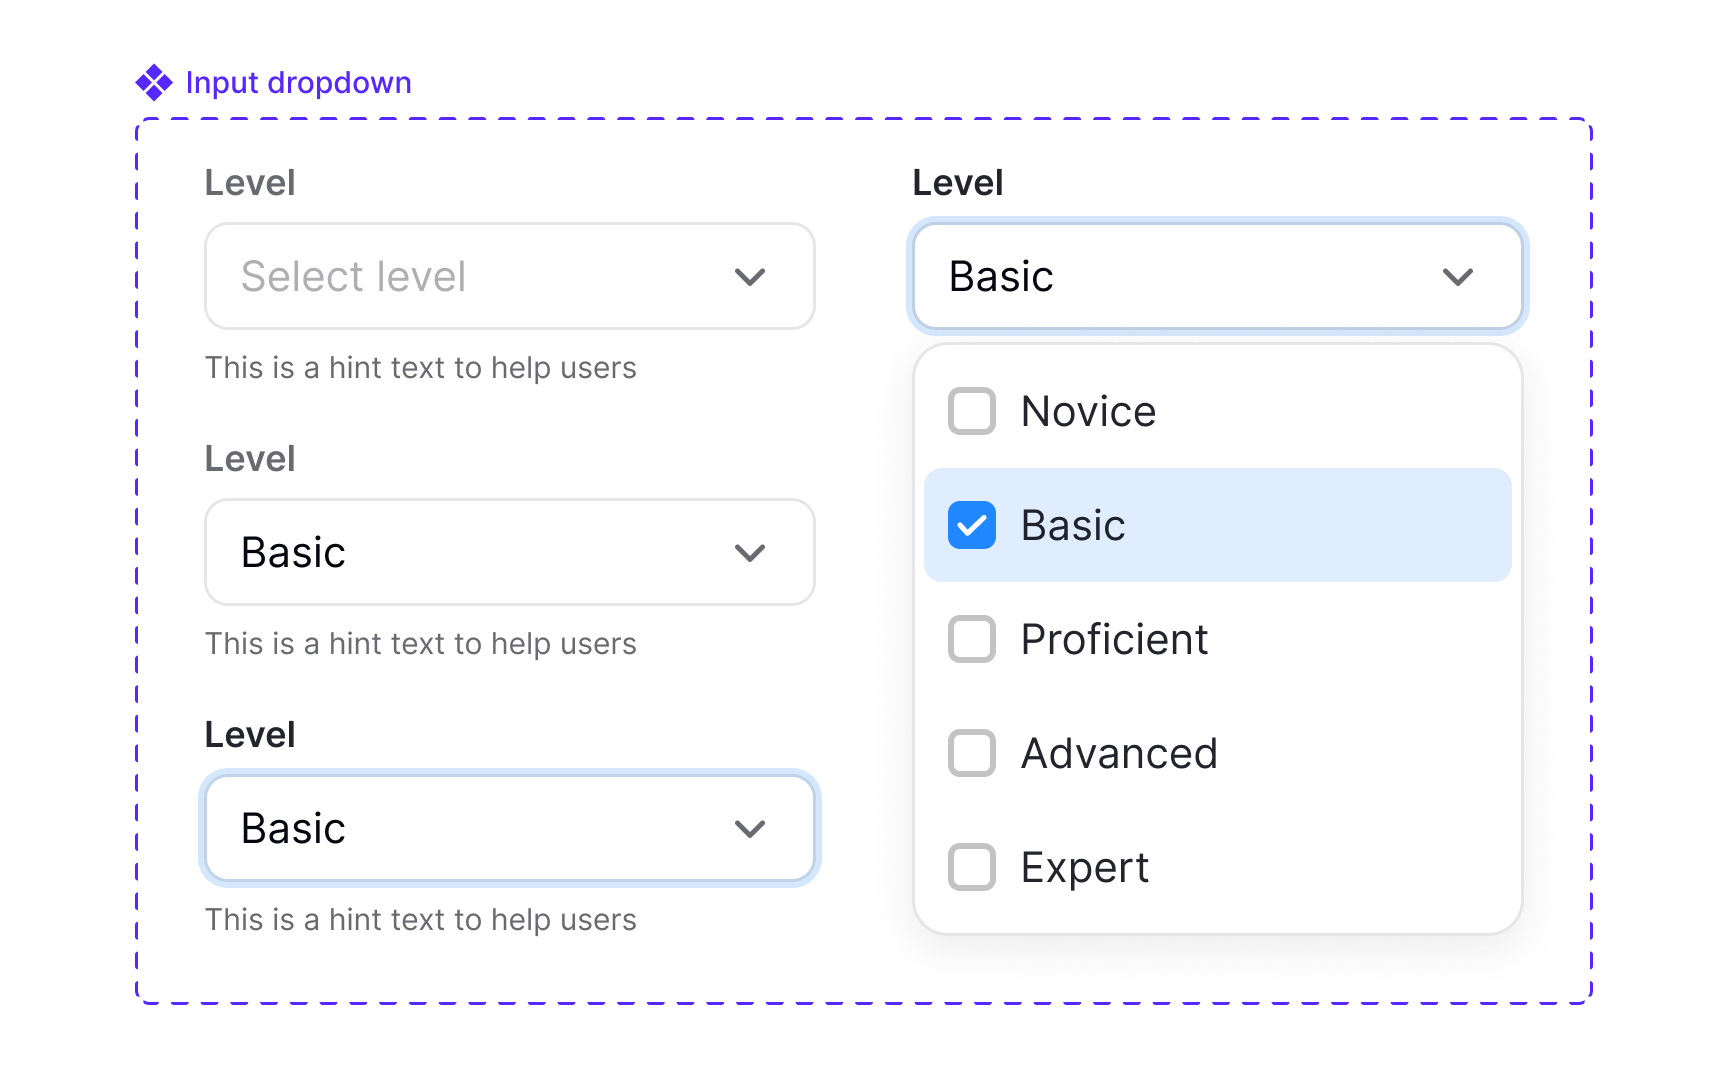Check the Novice checkbox

(970, 410)
